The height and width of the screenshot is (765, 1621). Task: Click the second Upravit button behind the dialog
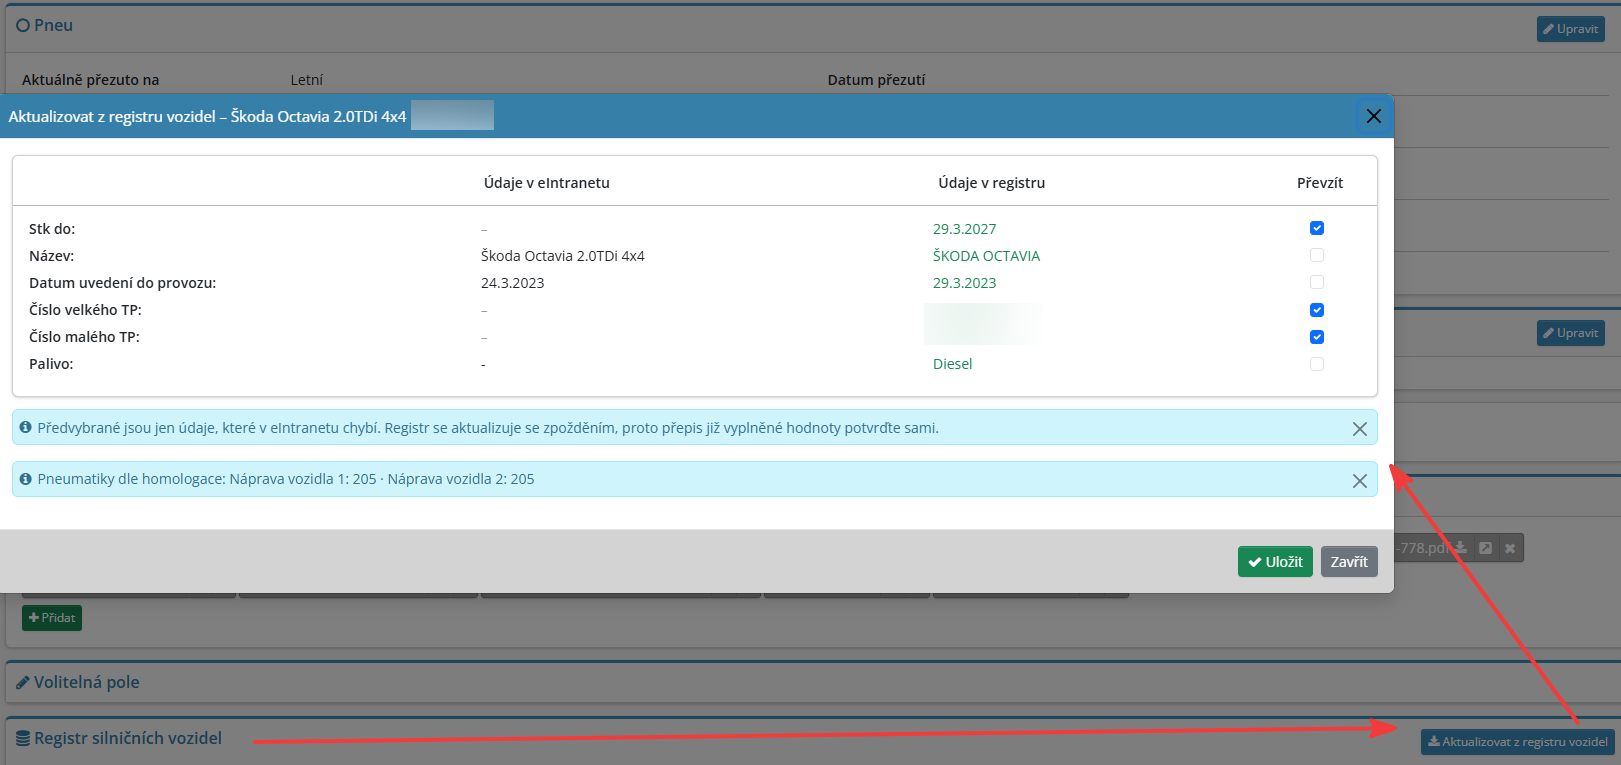(1570, 333)
